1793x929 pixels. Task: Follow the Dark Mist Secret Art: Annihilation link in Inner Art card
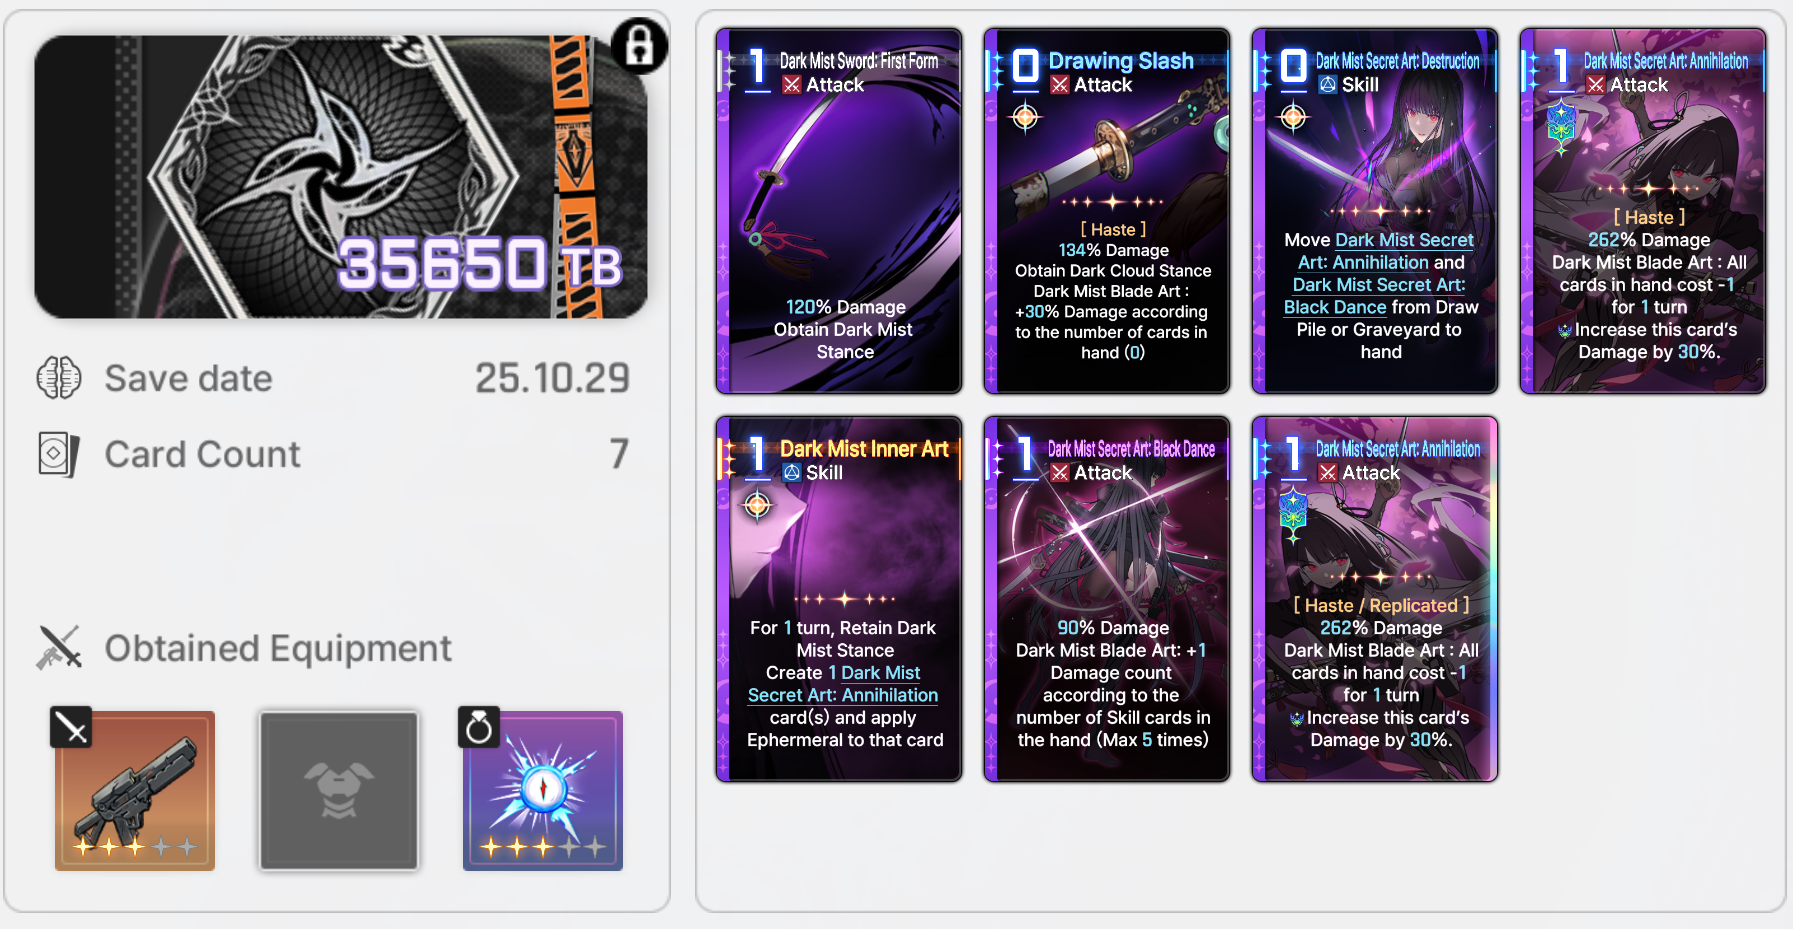[843, 684]
